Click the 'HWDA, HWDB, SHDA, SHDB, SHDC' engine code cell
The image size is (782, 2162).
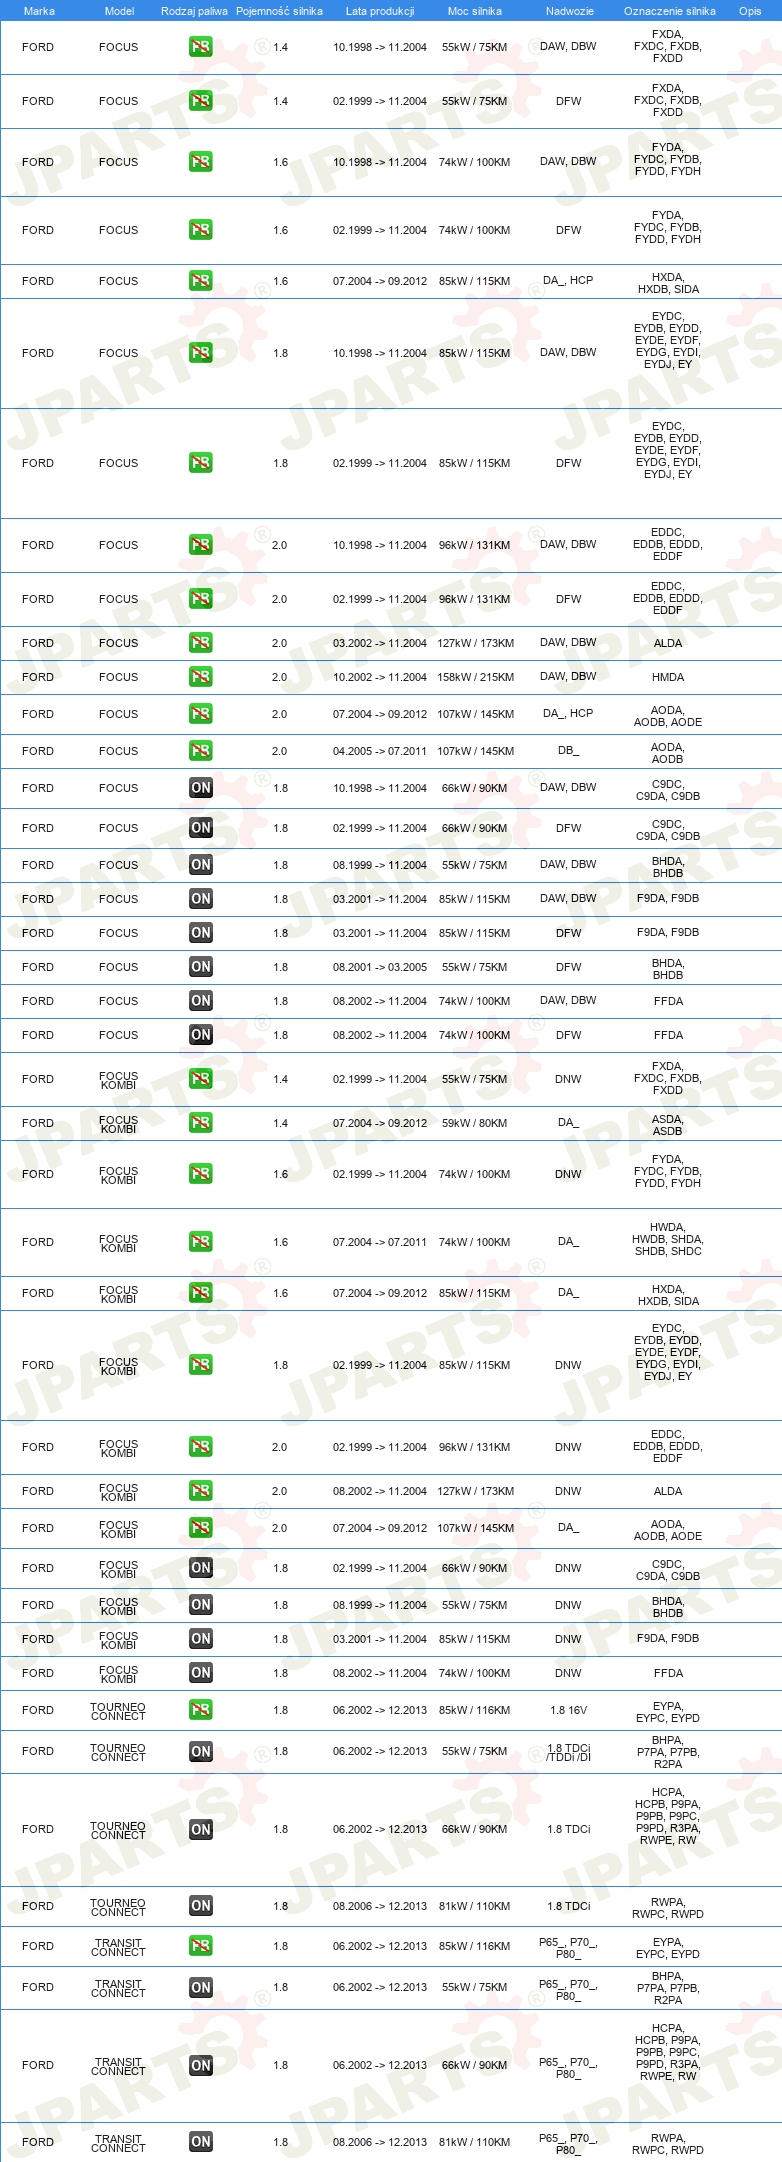pyautogui.click(x=667, y=1239)
